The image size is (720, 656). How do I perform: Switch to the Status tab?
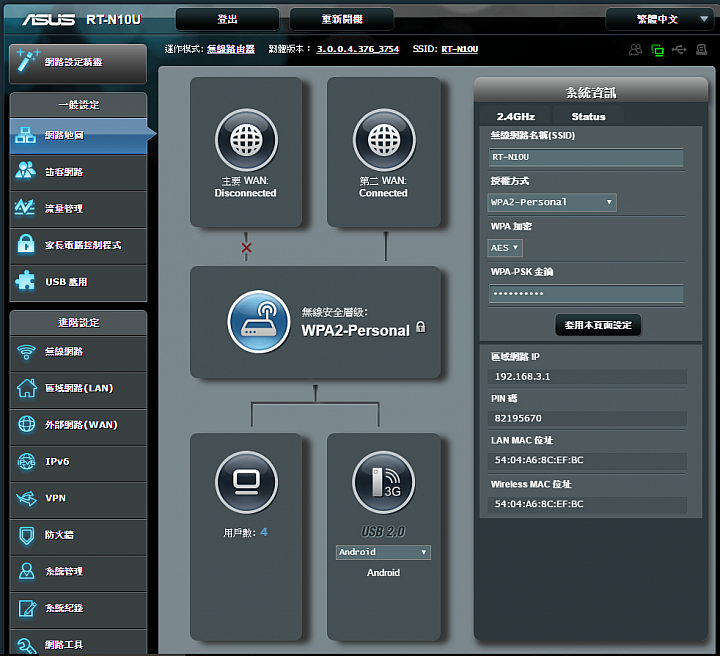588,117
